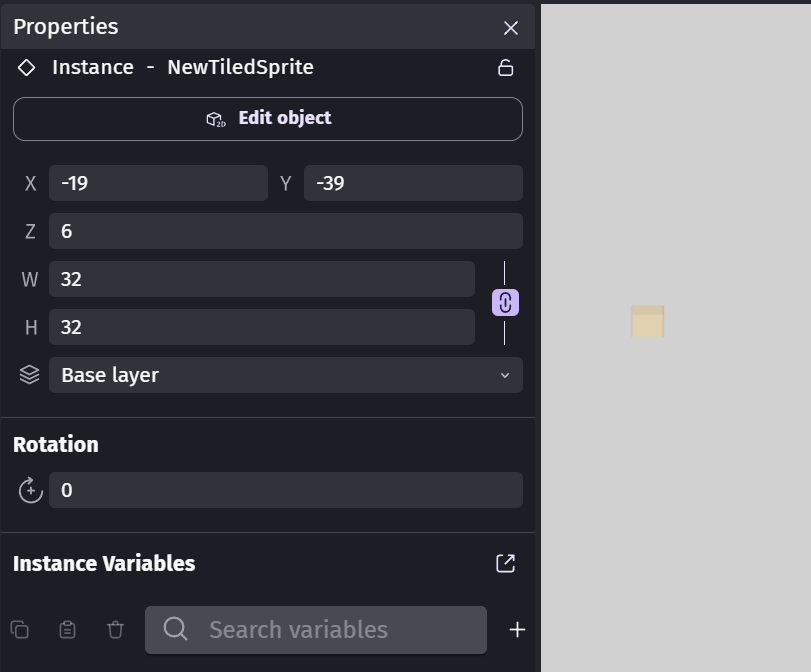Open the Base layer dropdown
This screenshot has width=811, height=672.
285,375
